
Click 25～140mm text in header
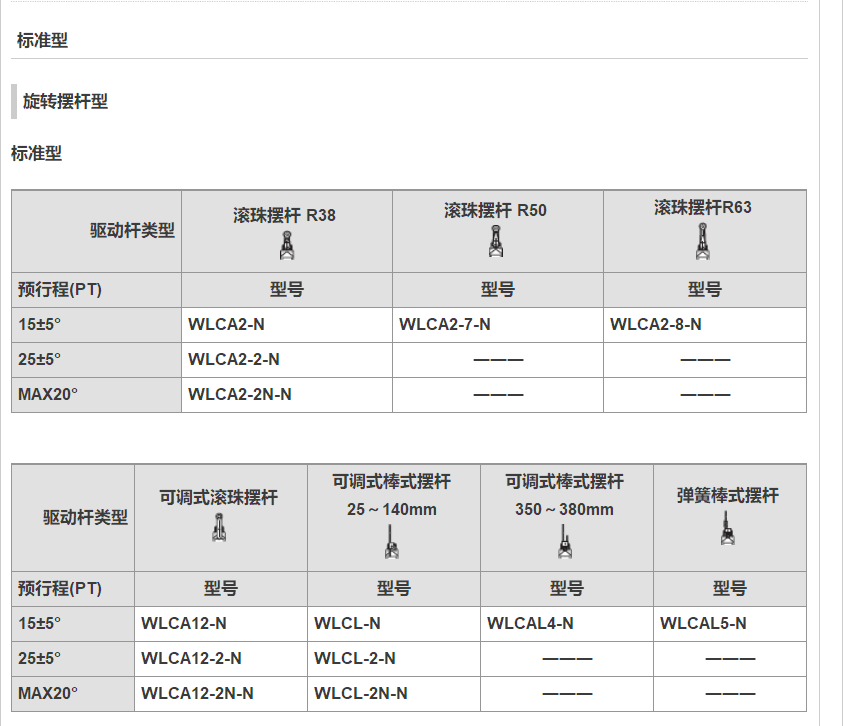click(x=392, y=509)
